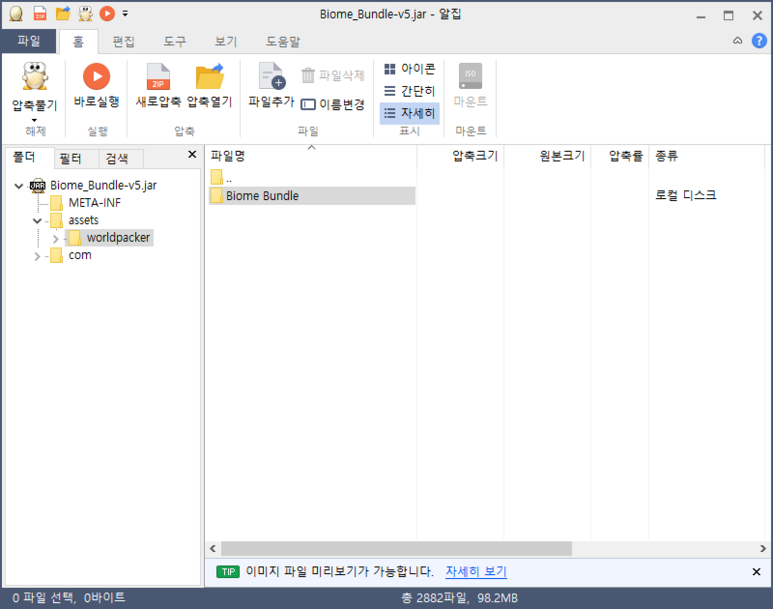Close the folder side panel

(x=192, y=154)
